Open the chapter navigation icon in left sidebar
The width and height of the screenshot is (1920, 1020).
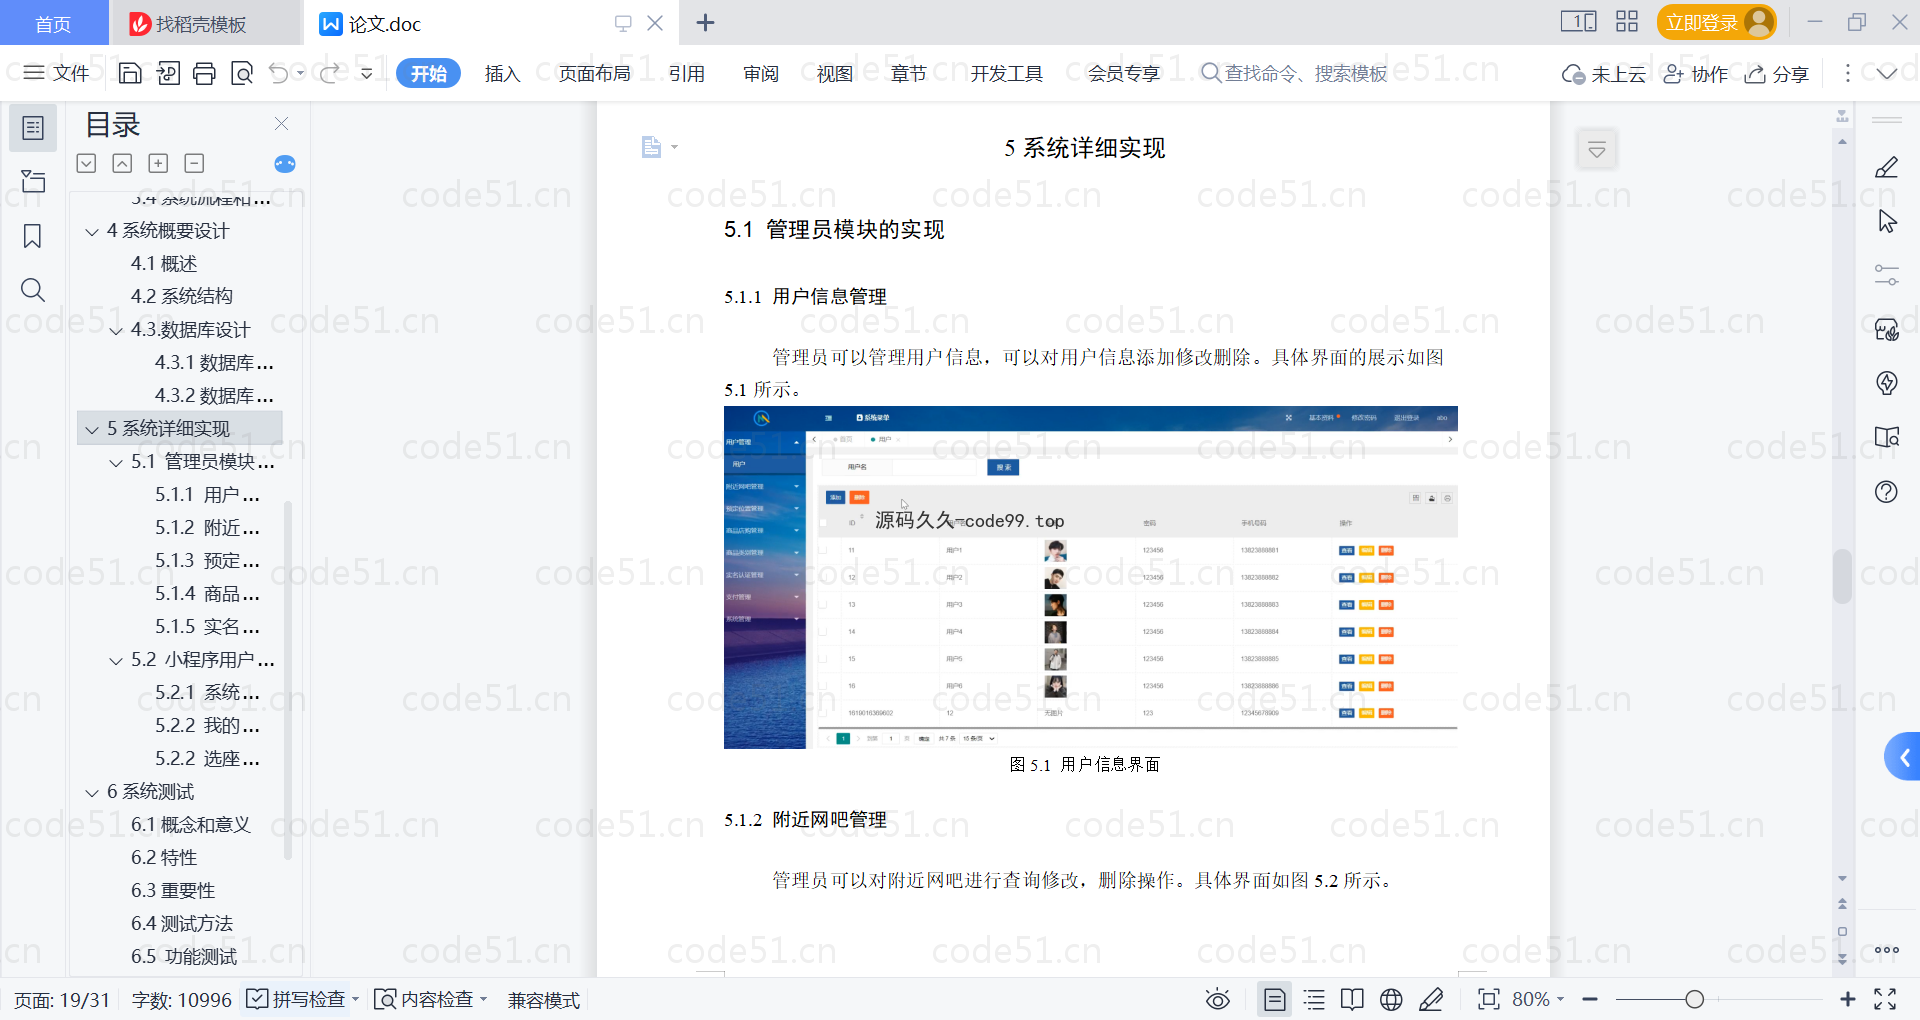point(33,181)
